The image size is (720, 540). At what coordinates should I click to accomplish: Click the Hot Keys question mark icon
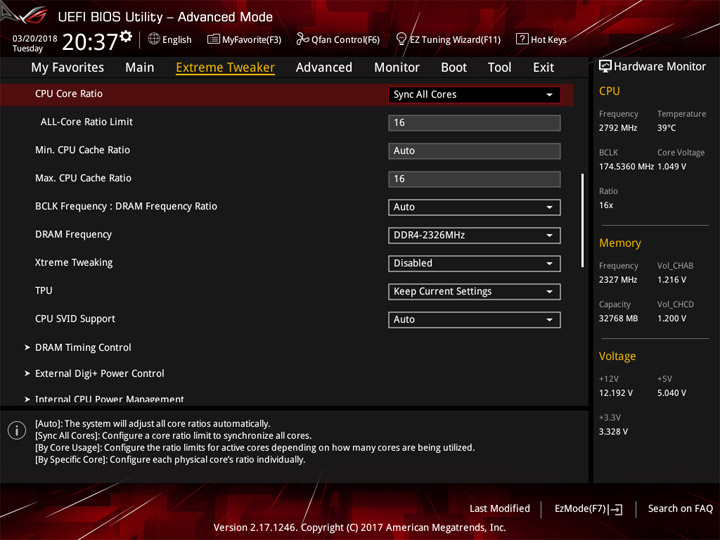tap(522, 39)
